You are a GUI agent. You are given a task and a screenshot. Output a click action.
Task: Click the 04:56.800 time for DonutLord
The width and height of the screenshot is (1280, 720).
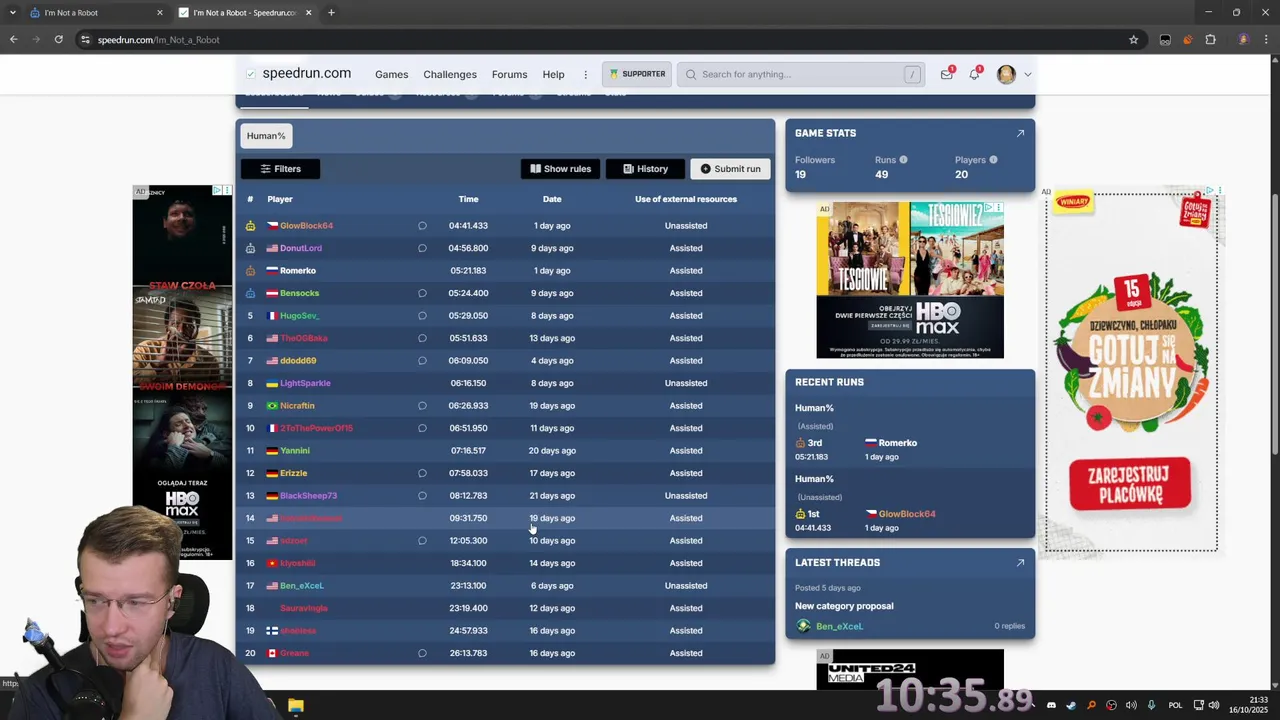coord(468,248)
